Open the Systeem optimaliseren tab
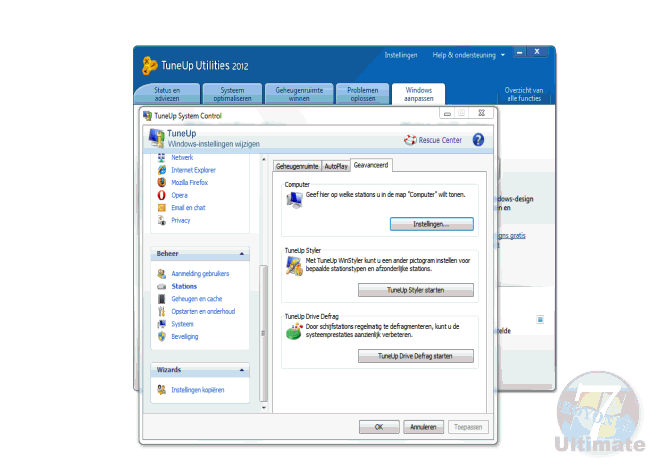 (232, 94)
